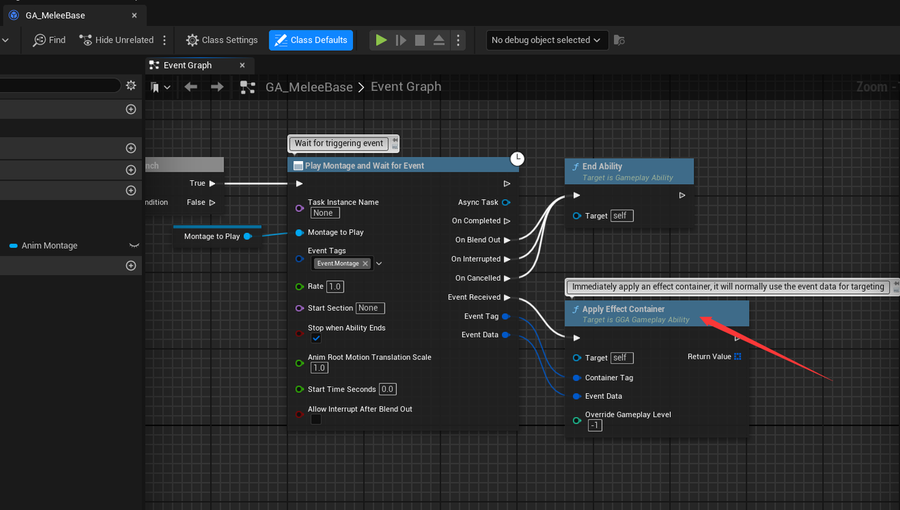Open Class Defaults
The width and height of the screenshot is (900, 510).
(x=311, y=40)
